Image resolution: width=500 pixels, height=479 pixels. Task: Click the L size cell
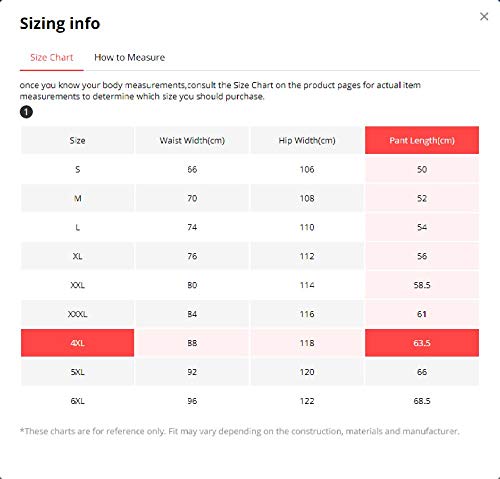(77, 227)
